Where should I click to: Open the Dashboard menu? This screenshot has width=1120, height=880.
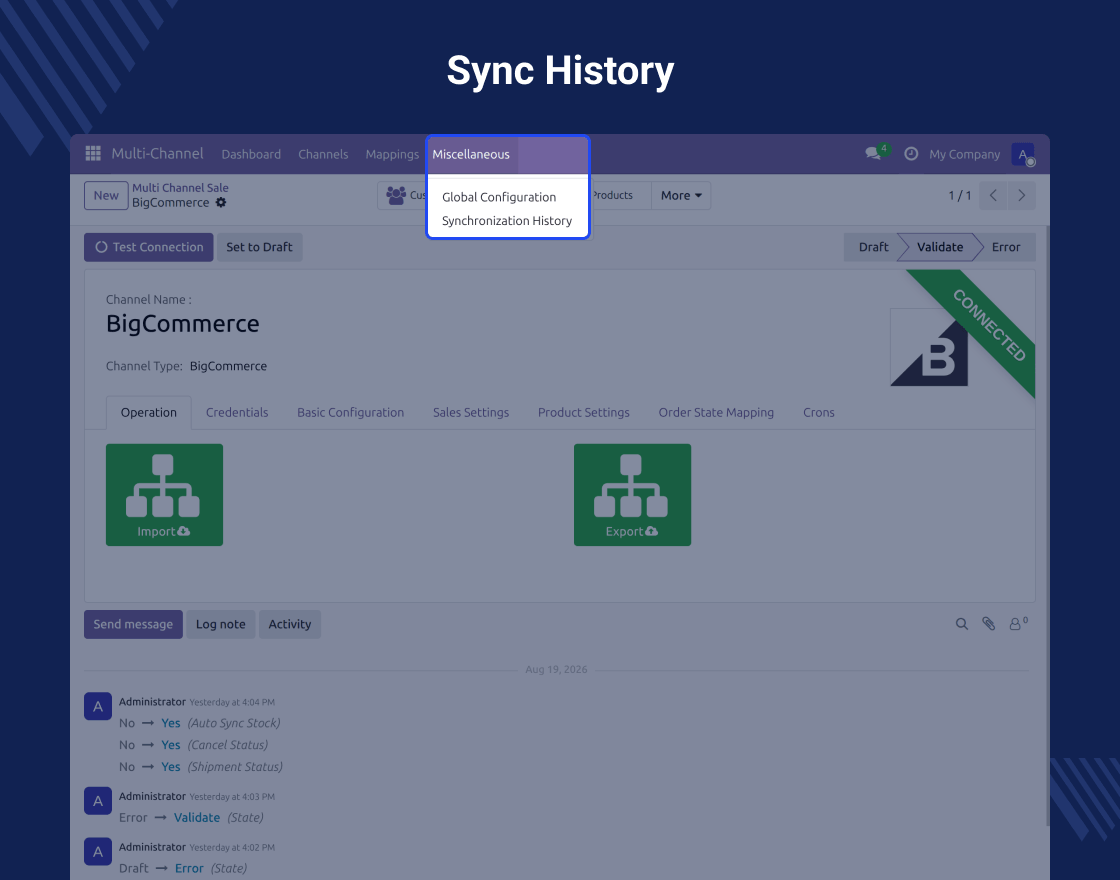251,154
